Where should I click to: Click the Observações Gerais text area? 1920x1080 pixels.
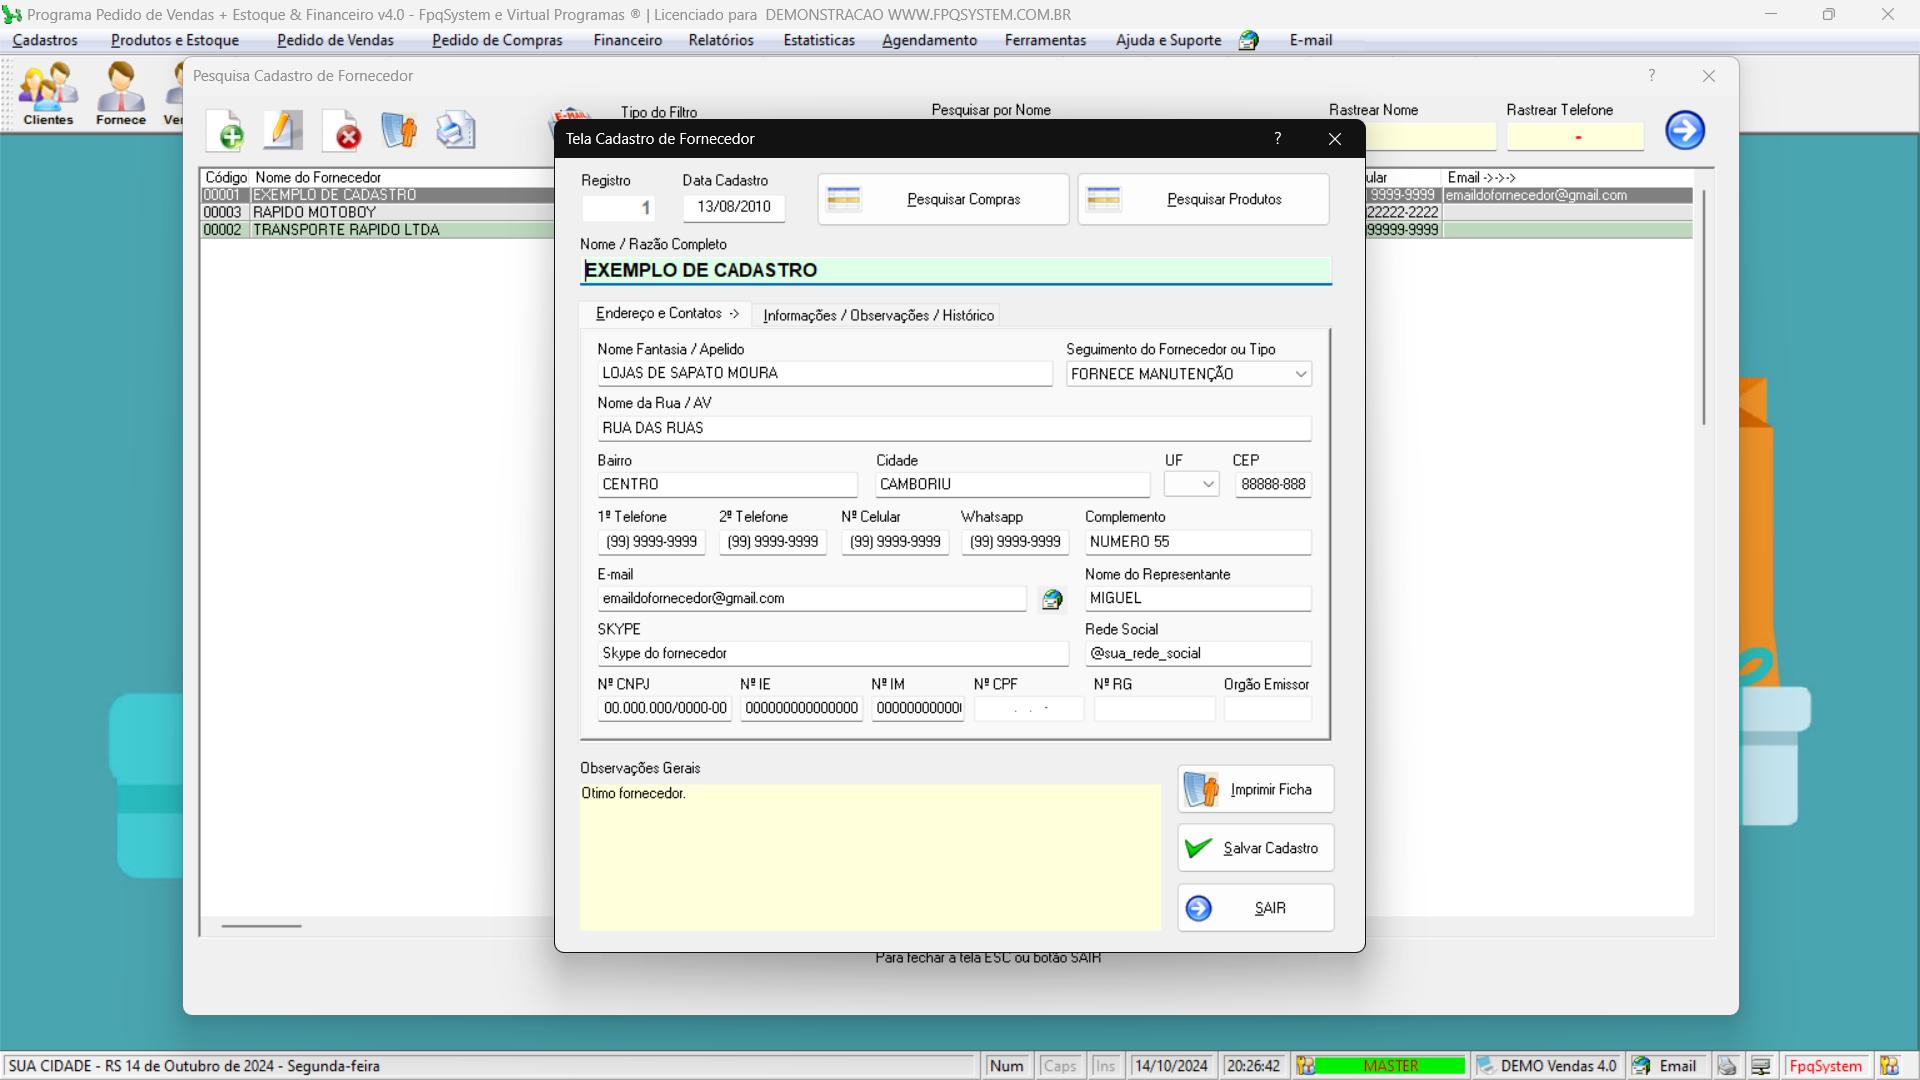[870, 858]
